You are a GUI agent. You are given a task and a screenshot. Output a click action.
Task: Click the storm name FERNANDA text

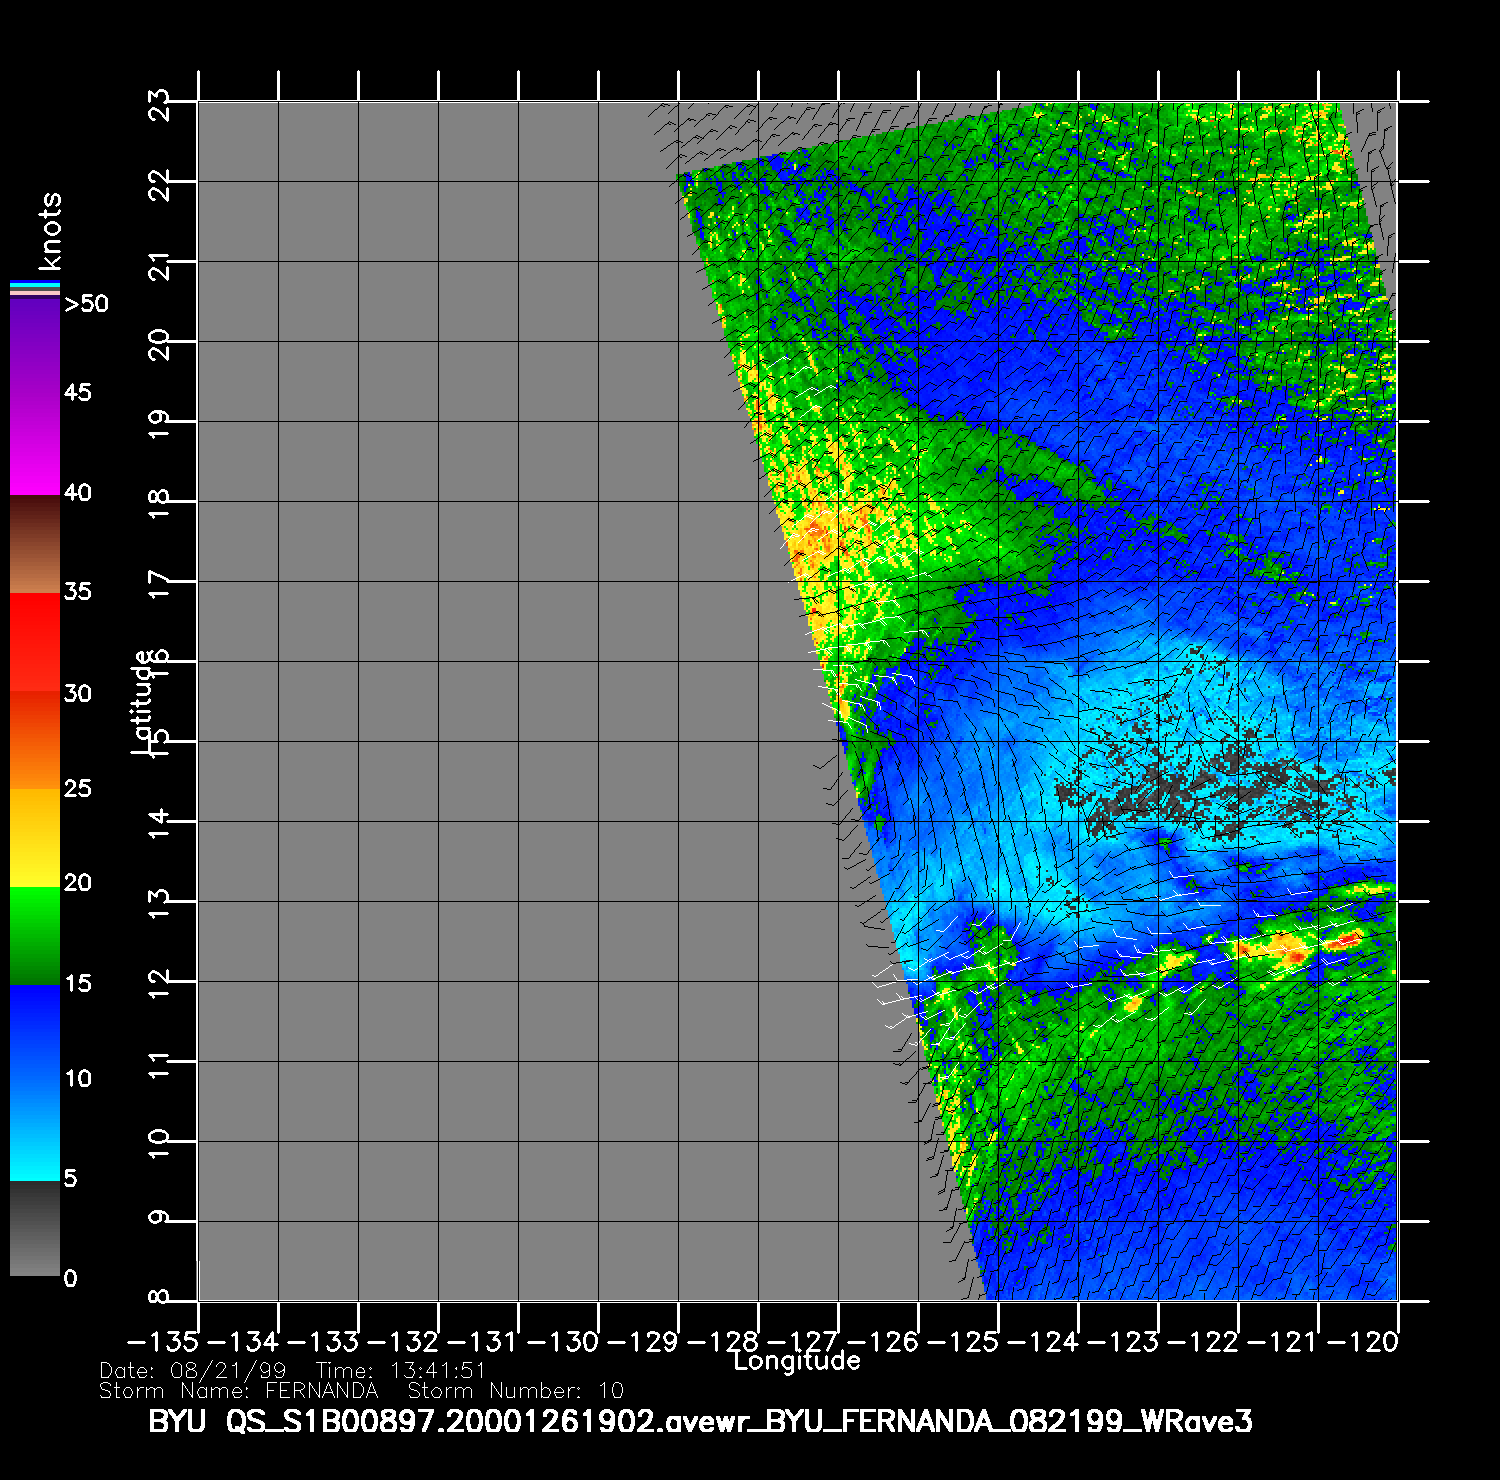[321, 1391]
